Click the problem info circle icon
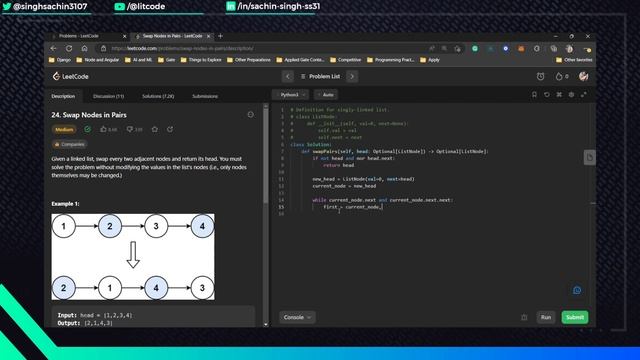The width and height of the screenshot is (640, 360). 251,115
